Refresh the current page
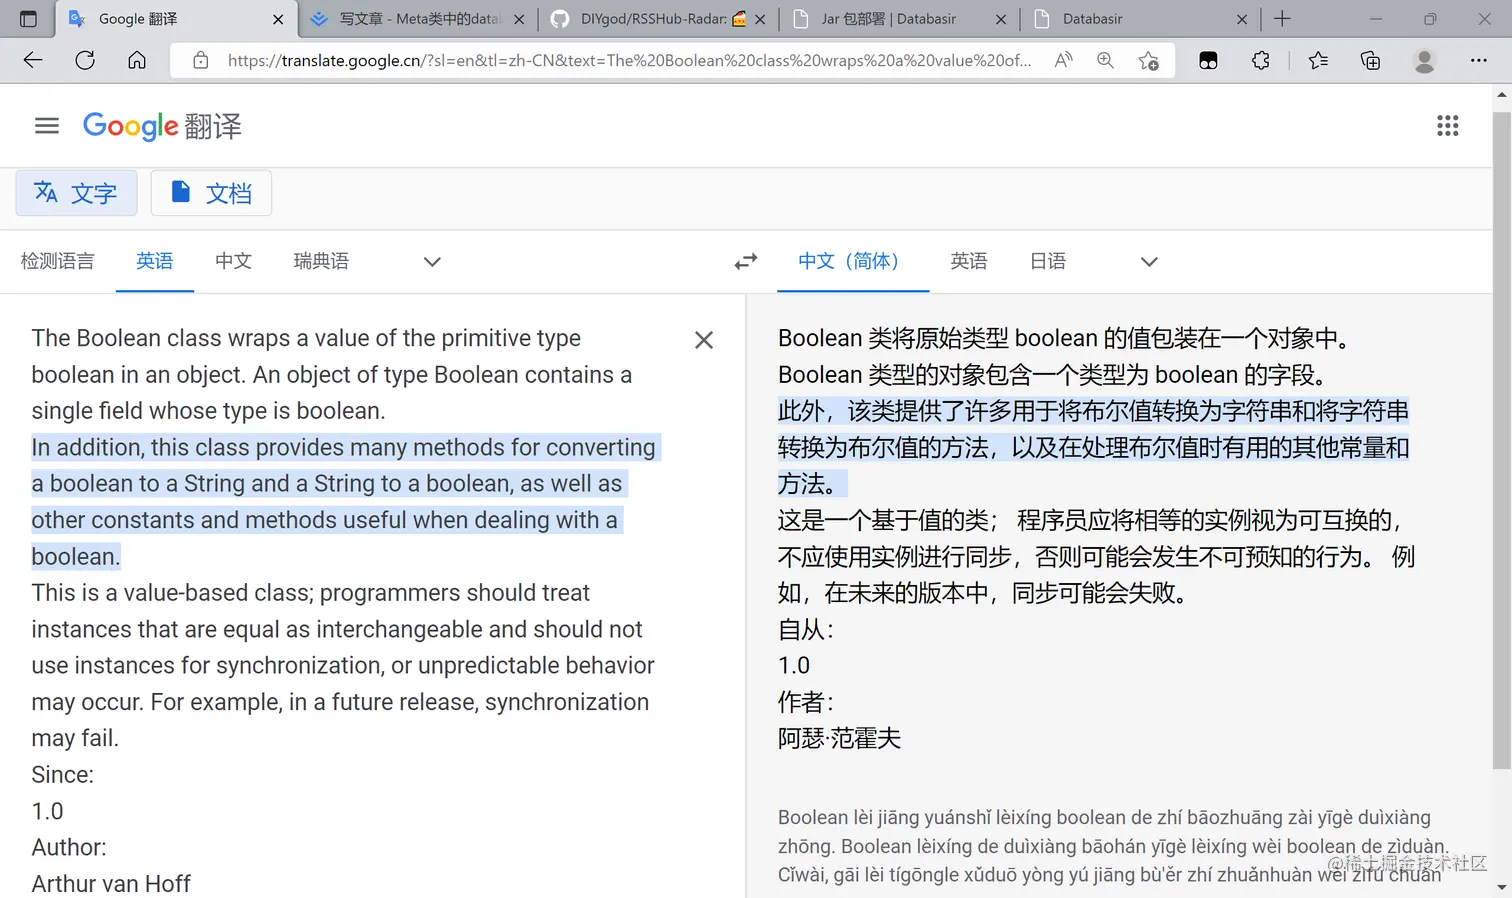 click(x=85, y=60)
